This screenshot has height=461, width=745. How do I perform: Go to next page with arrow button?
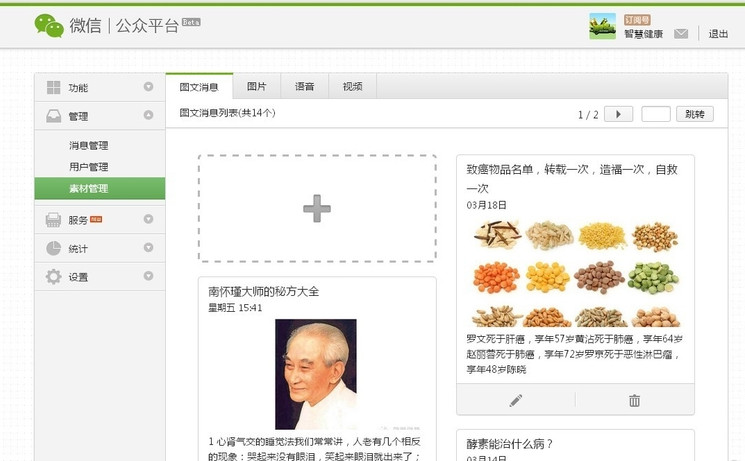618,114
